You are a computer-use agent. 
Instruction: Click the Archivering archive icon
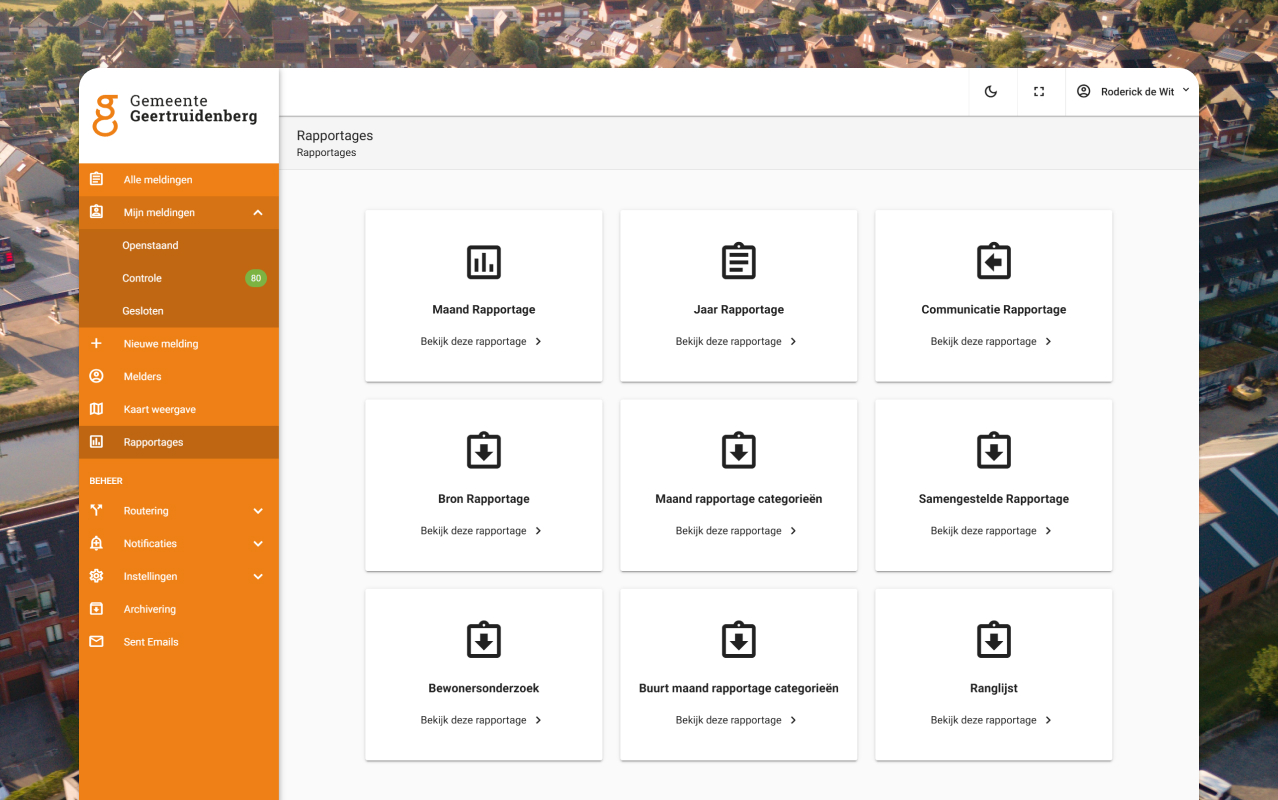coord(97,608)
